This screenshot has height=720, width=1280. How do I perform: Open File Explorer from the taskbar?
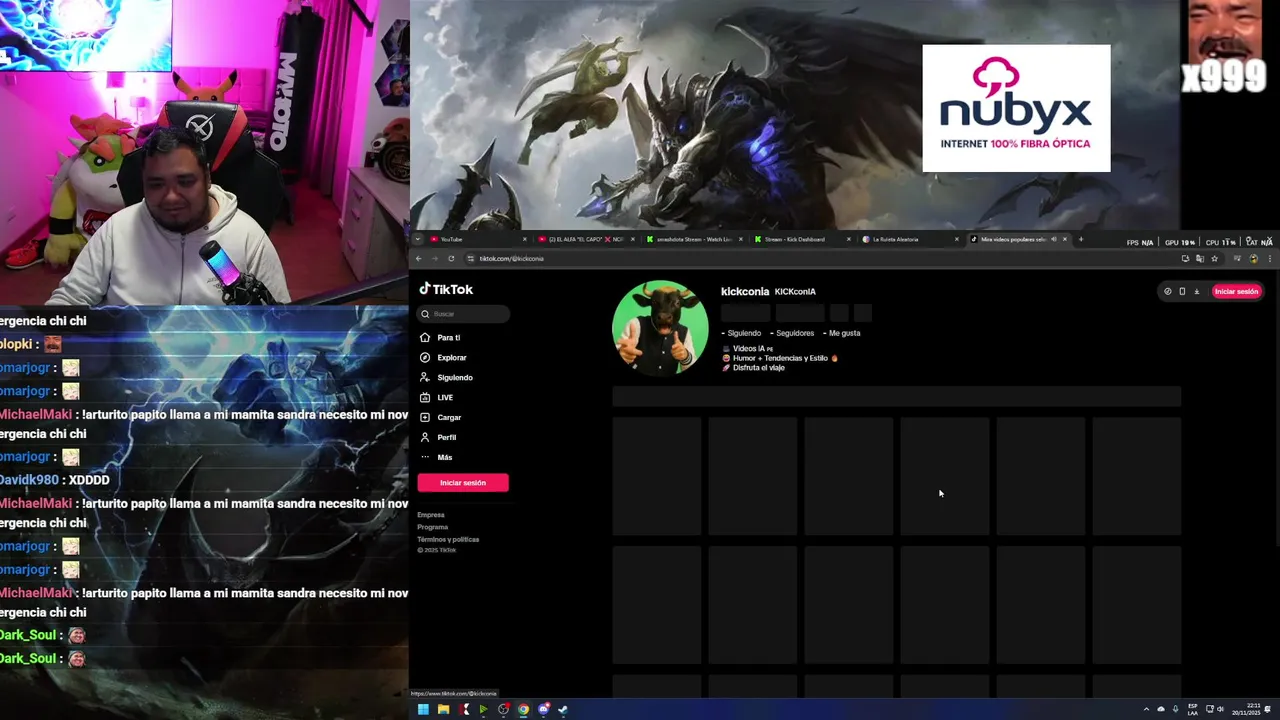coord(443,709)
